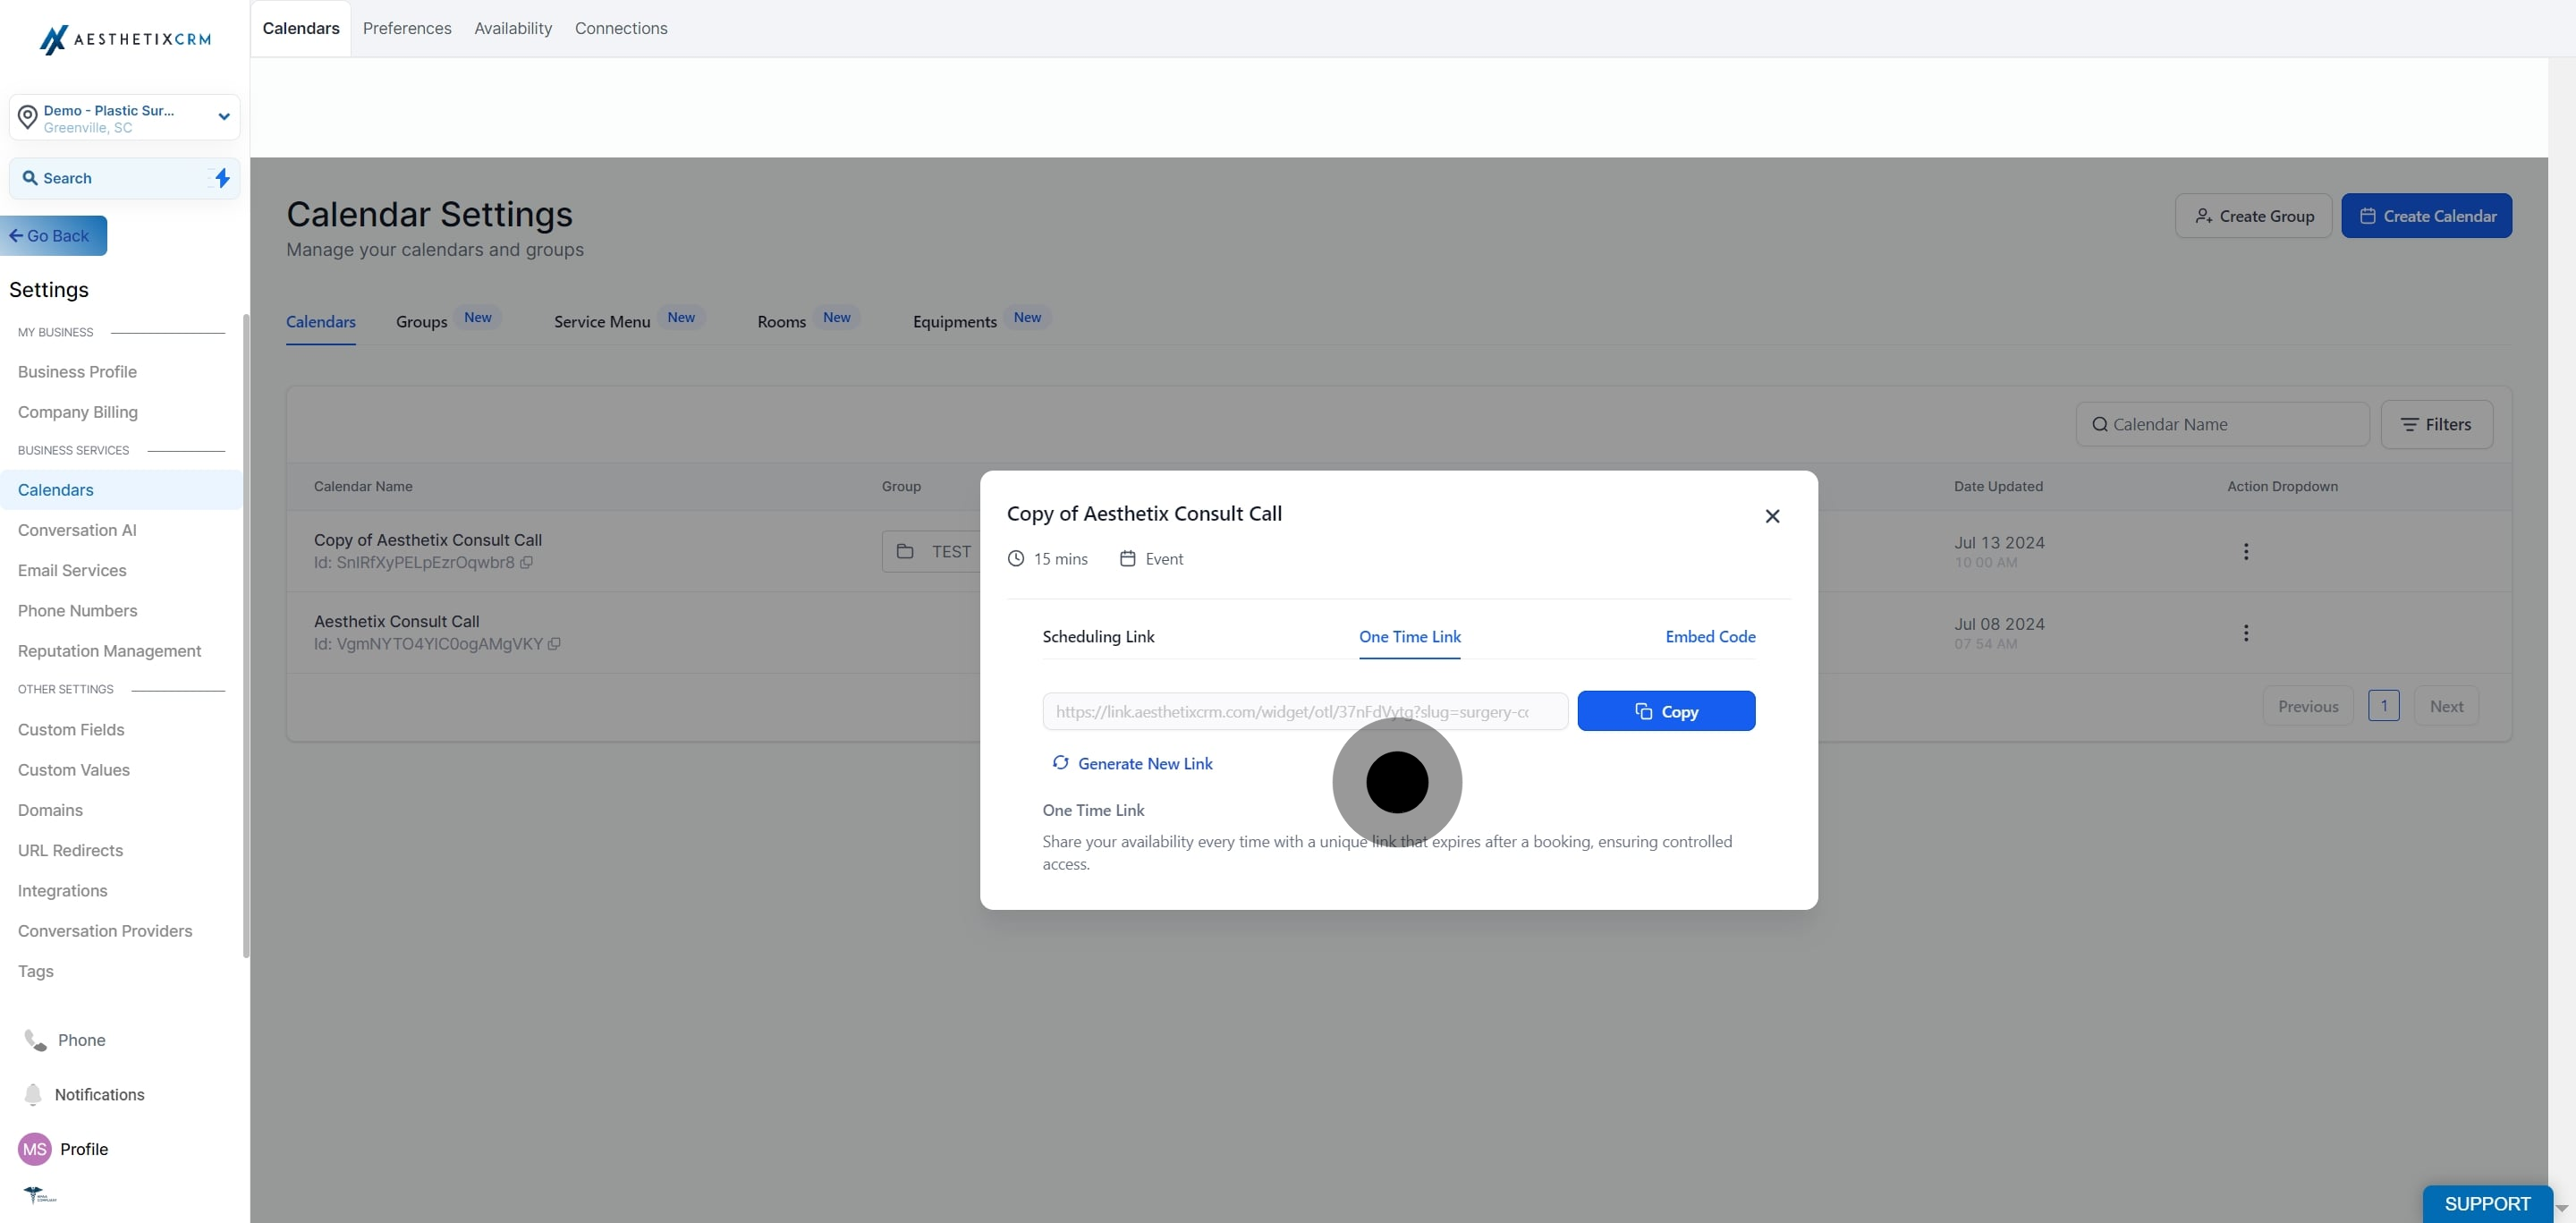2576x1223 pixels.
Task: Click Generate New Link
Action: pos(1132,764)
